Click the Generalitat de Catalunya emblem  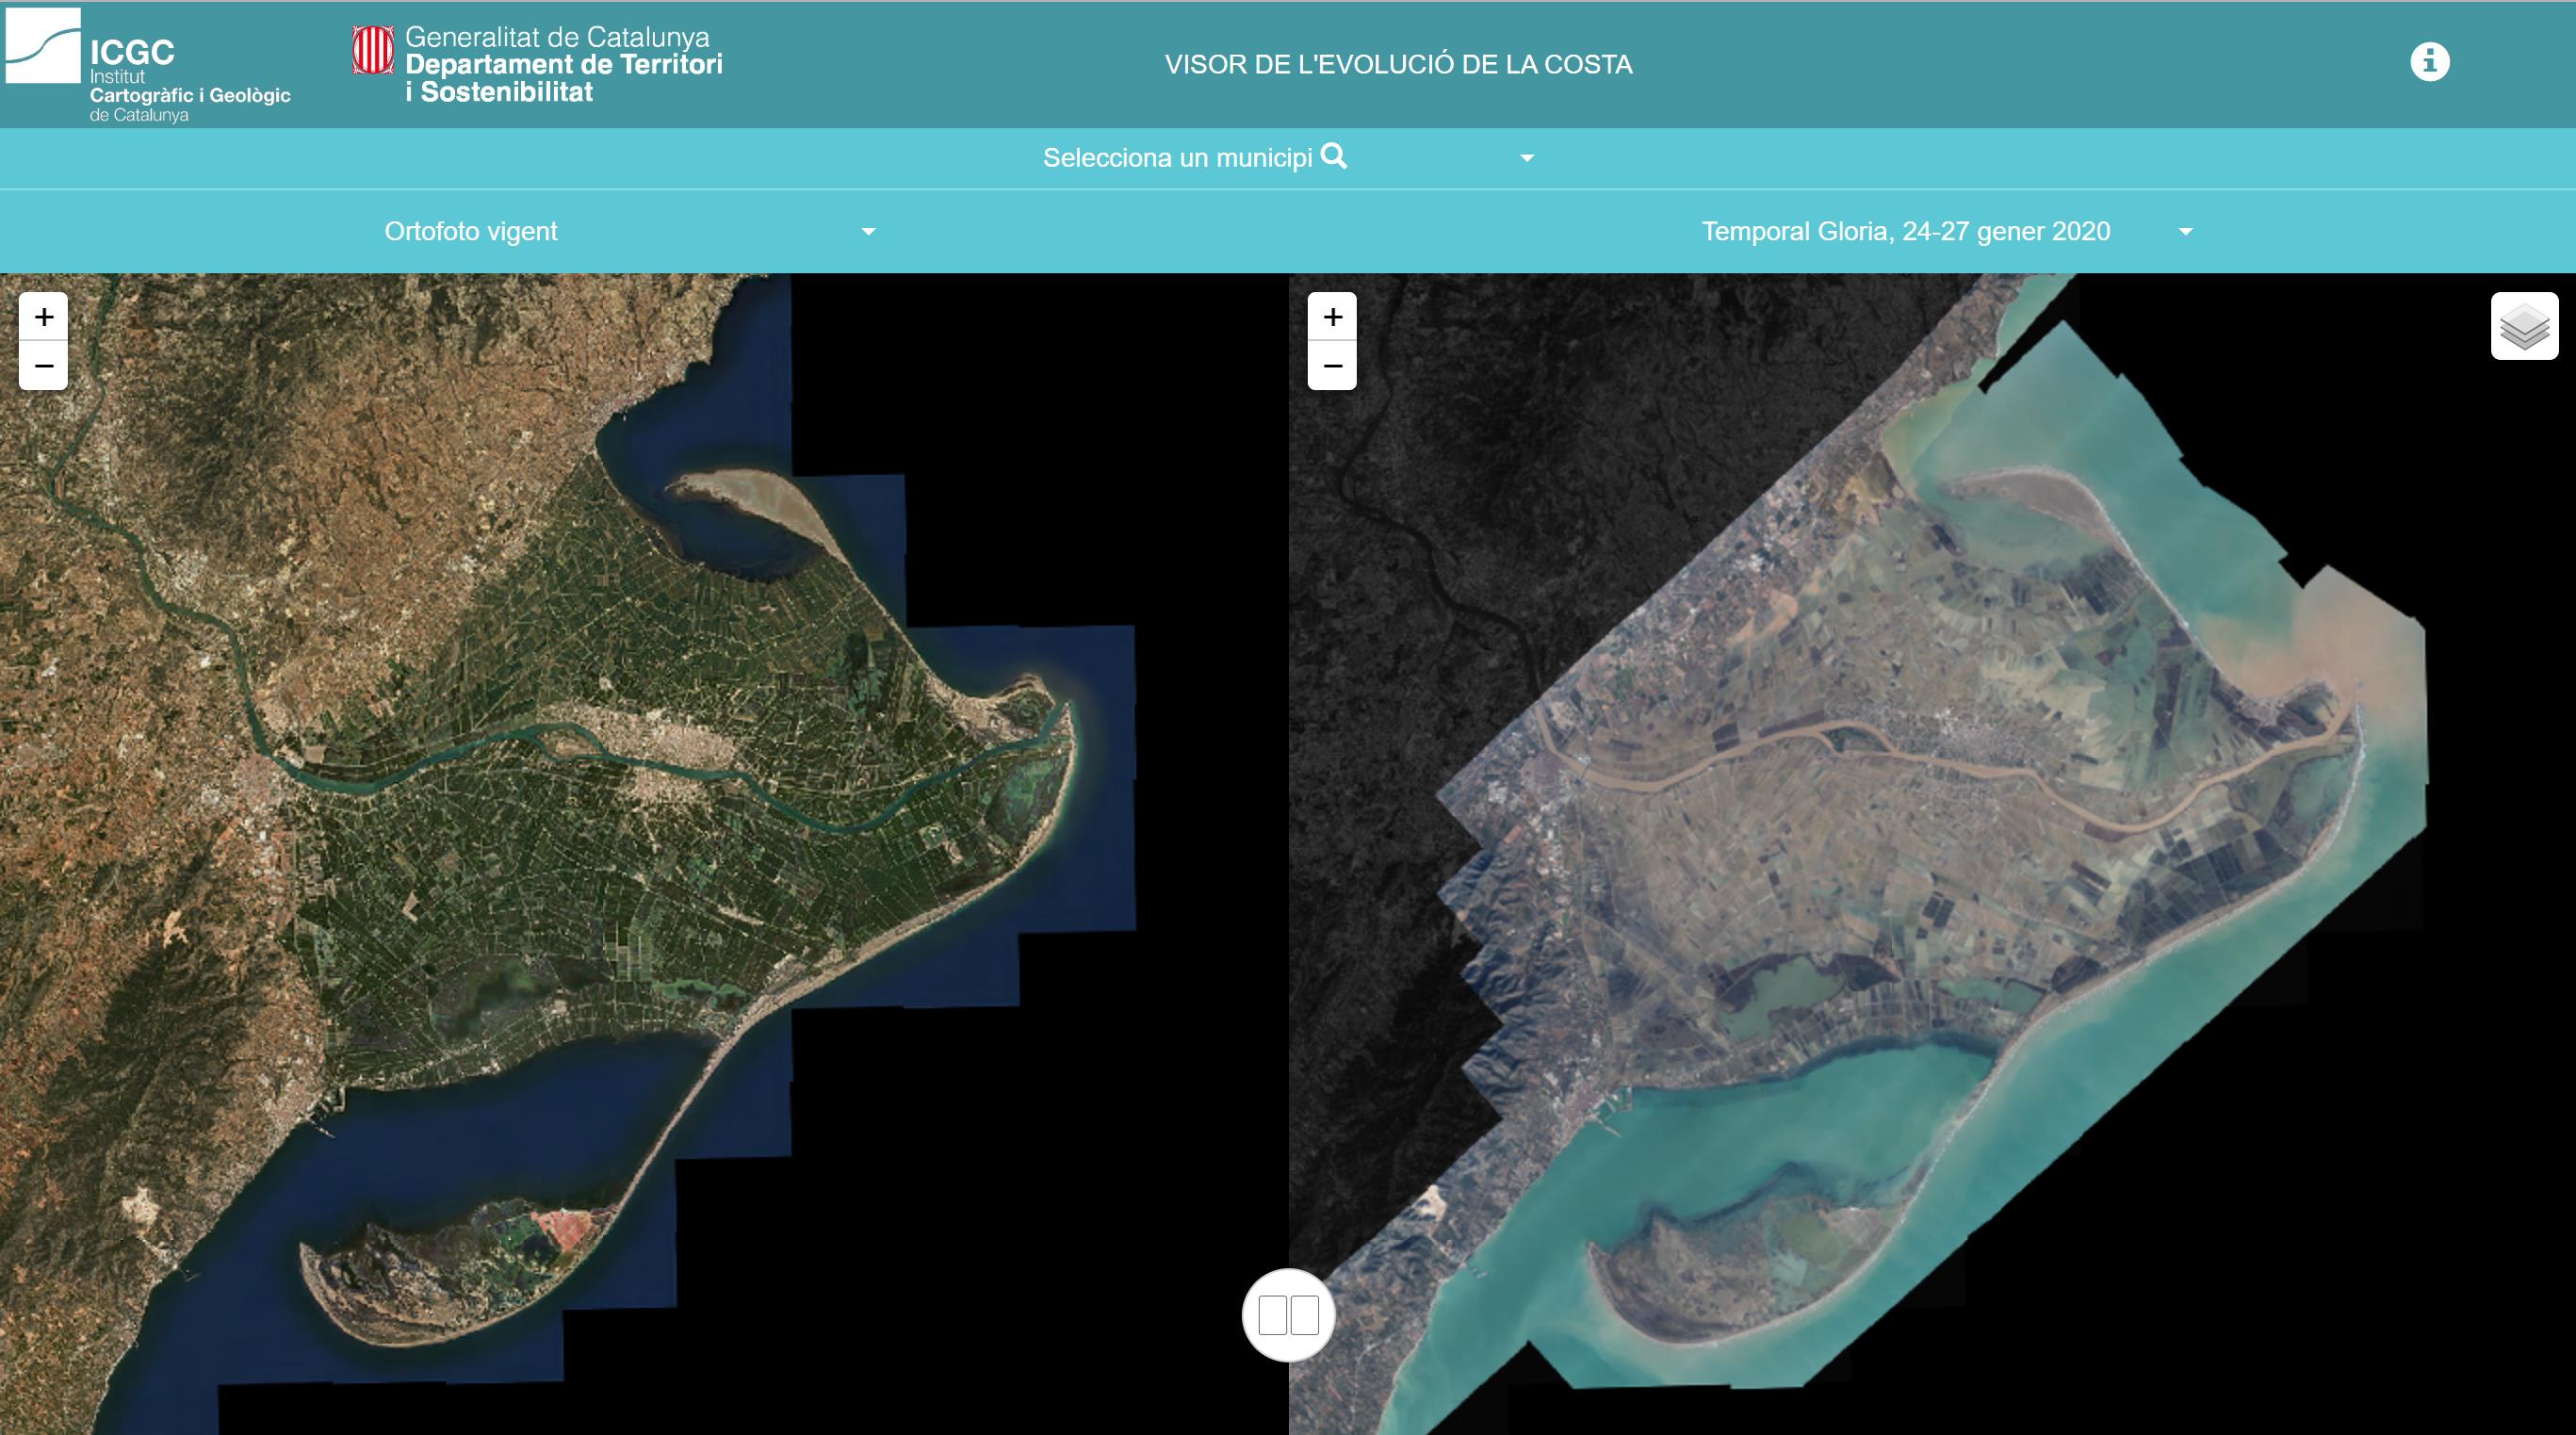coord(373,50)
